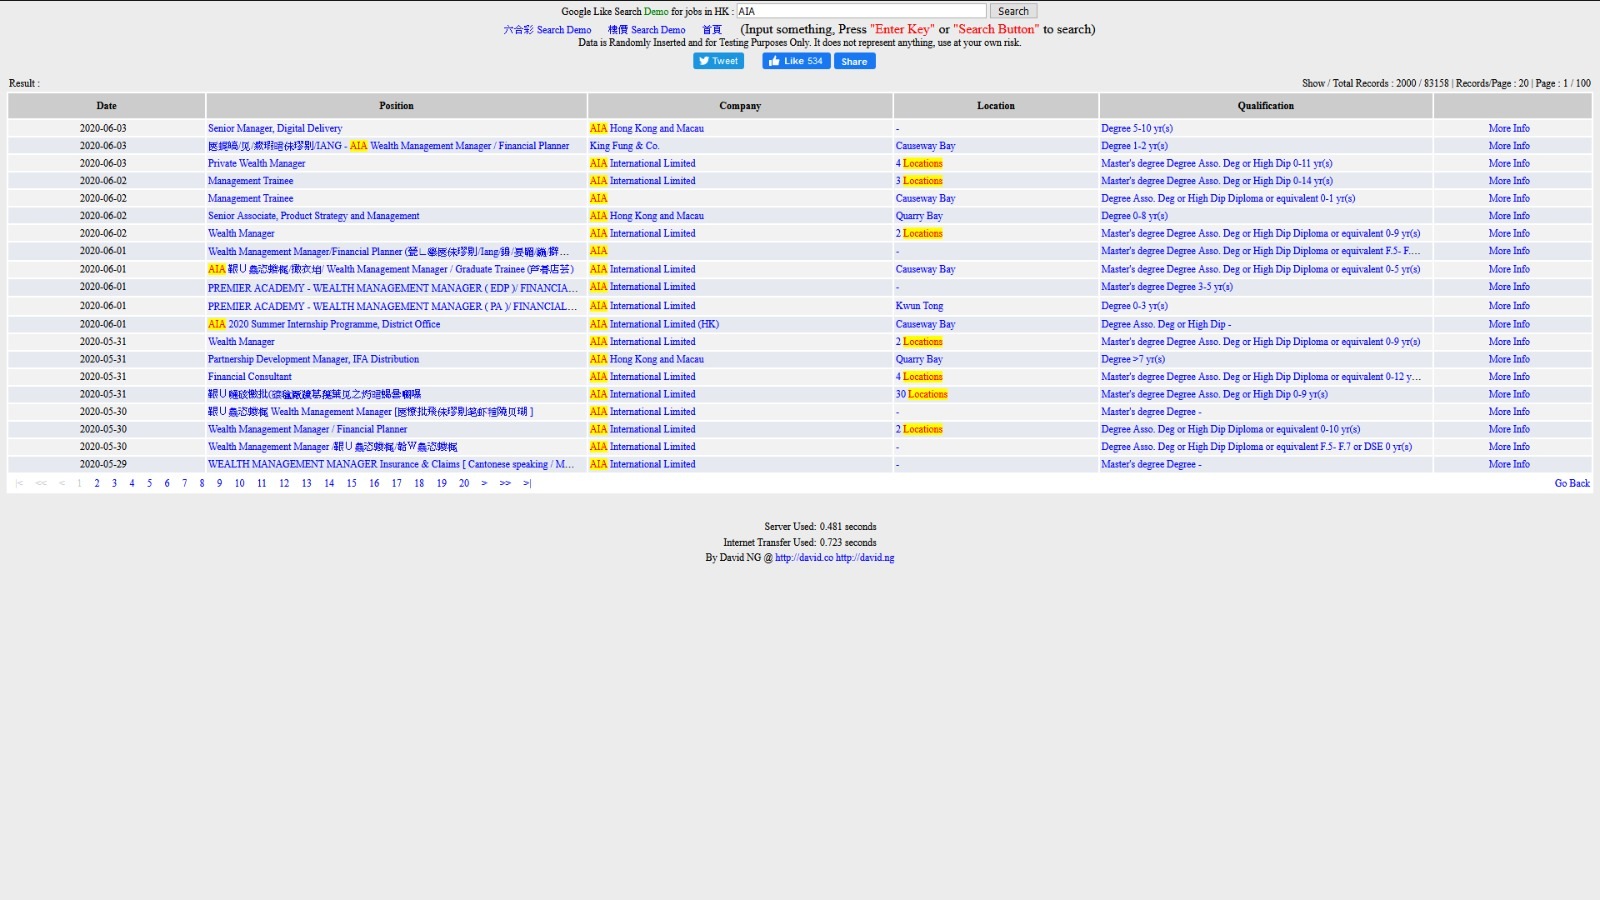This screenshot has width=1600, height=900.
Task: Open More Info for Financial Consultant row
Action: click(1509, 376)
